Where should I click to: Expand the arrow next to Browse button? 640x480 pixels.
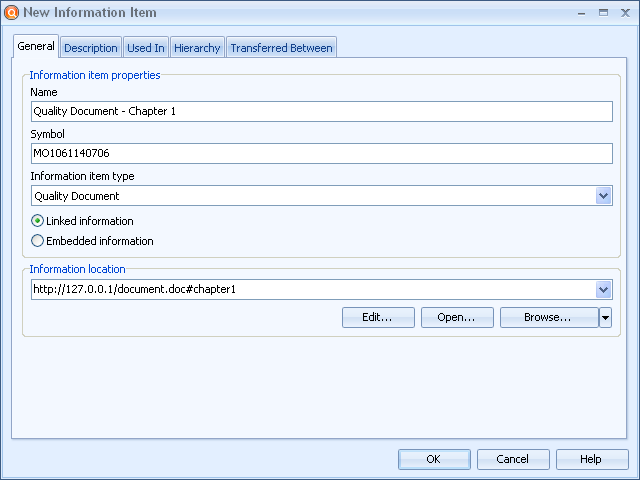tap(605, 318)
